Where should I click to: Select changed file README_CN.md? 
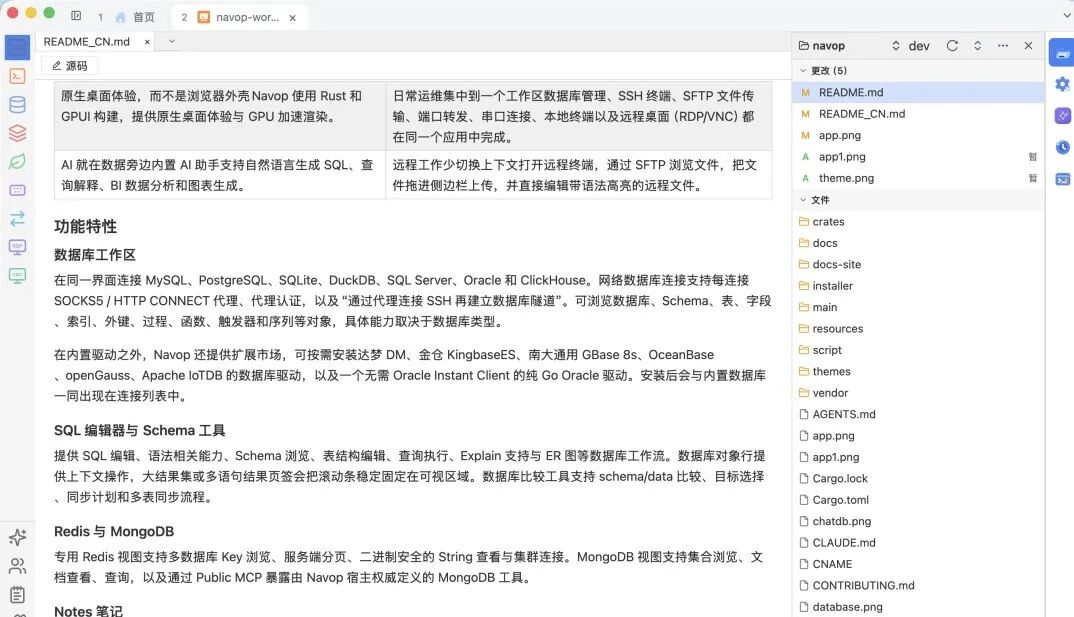pos(918,114)
